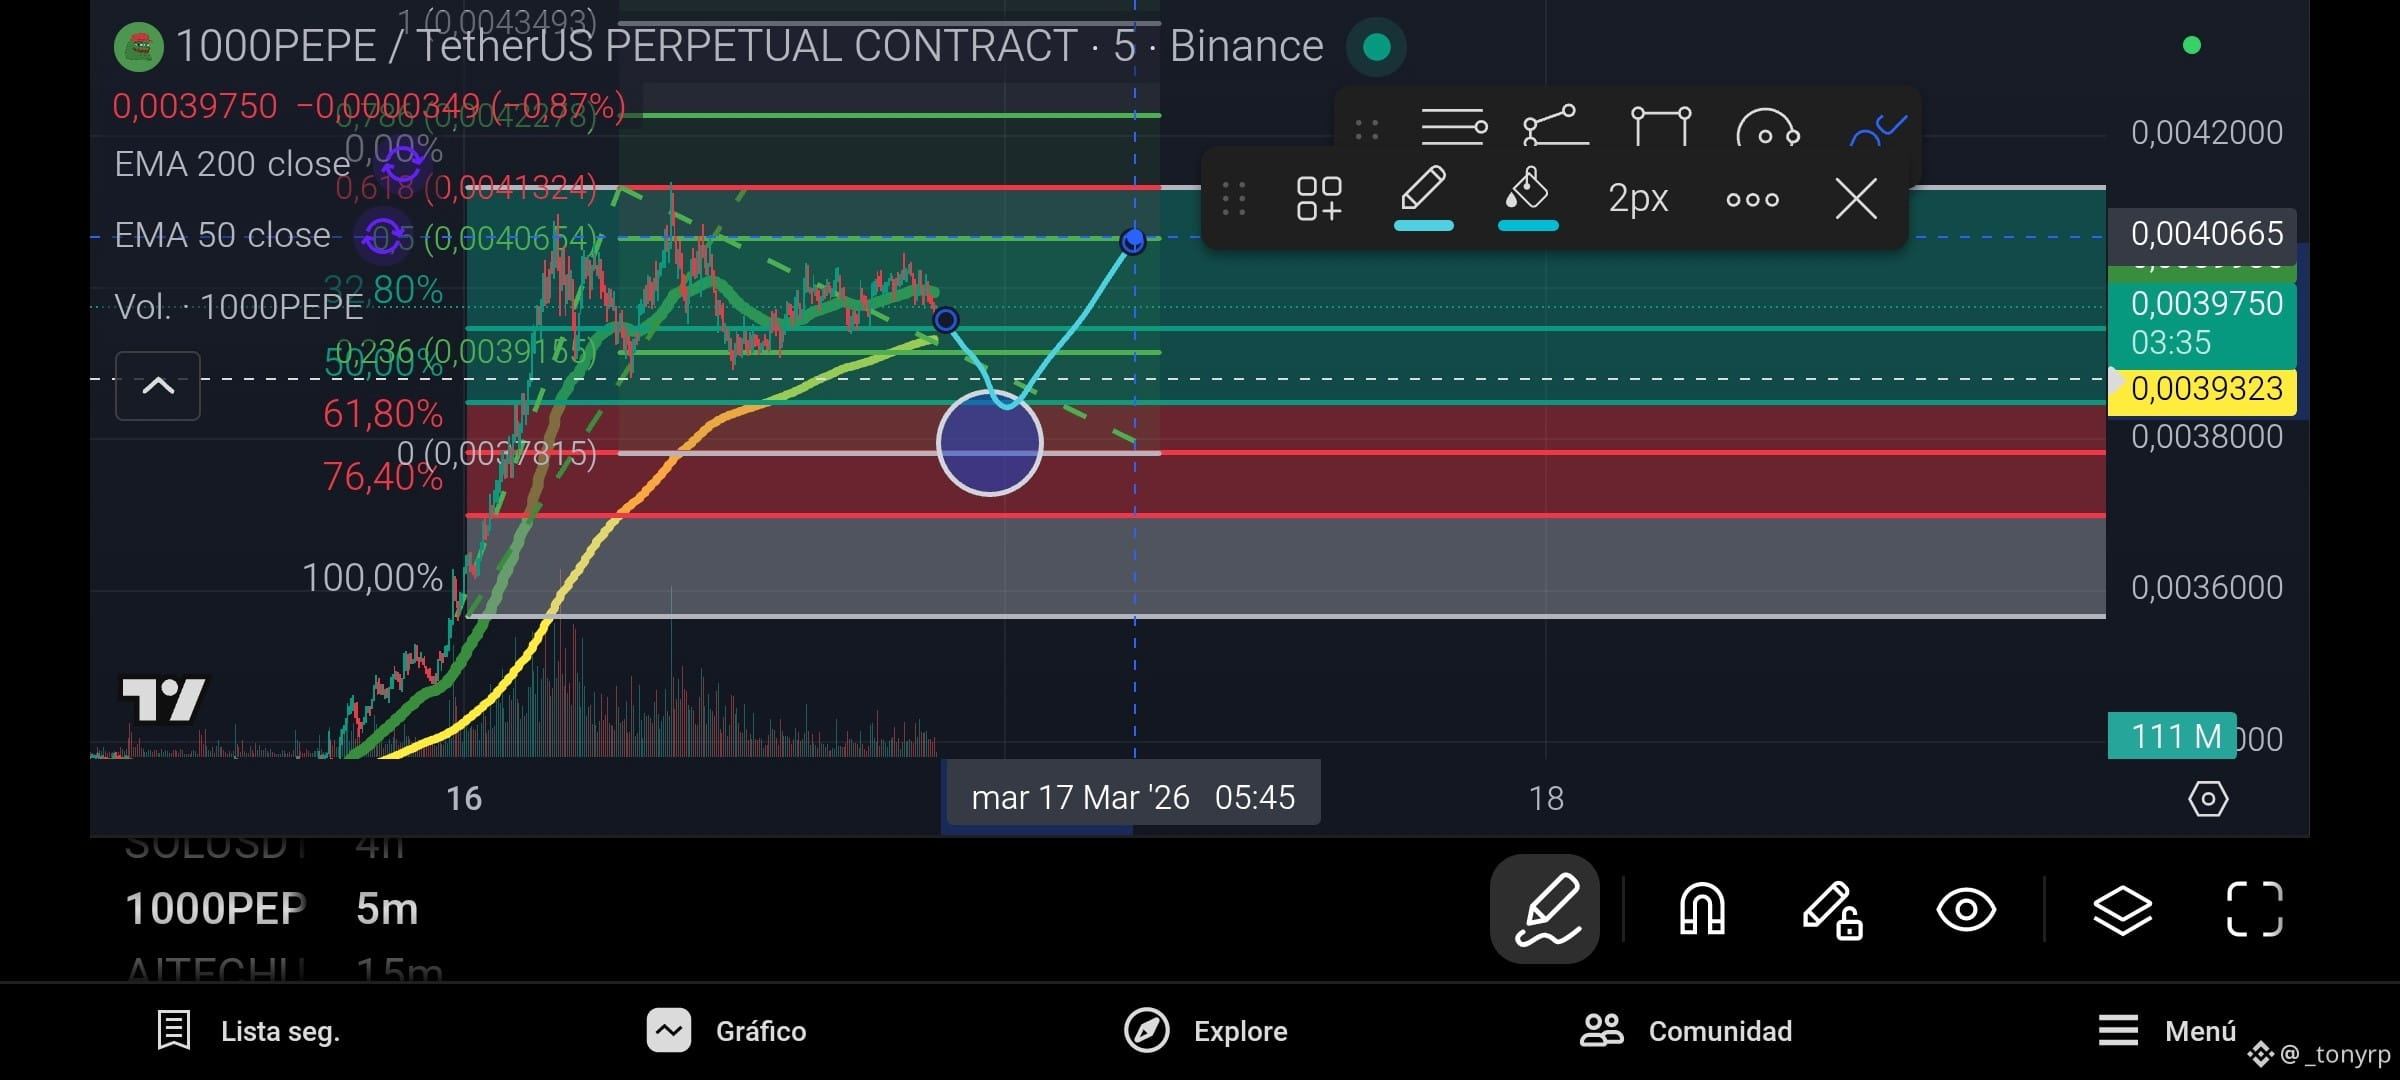Open more options in the floating style toolbar
Screen dimensions: 2400x1080
point(1752,199)
